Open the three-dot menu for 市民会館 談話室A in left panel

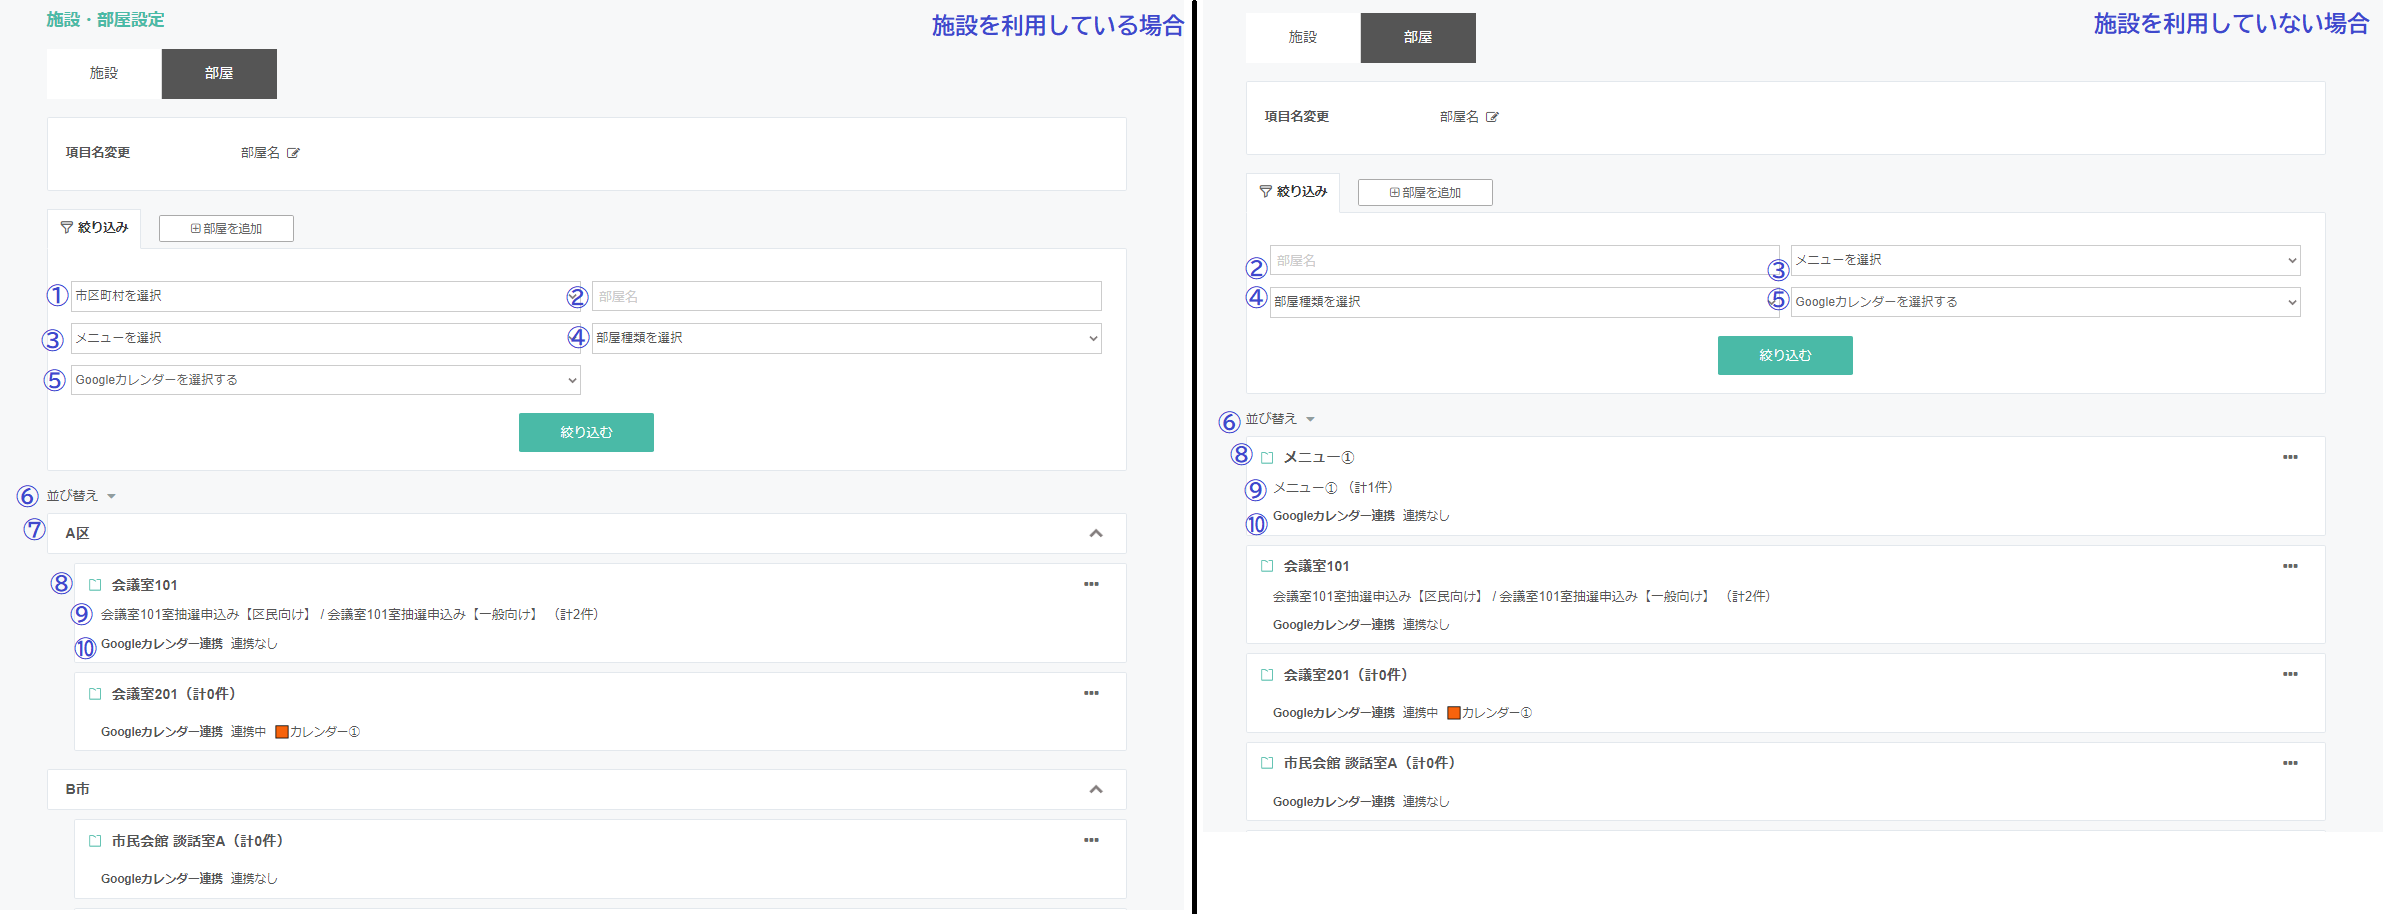click(1091, 840)
